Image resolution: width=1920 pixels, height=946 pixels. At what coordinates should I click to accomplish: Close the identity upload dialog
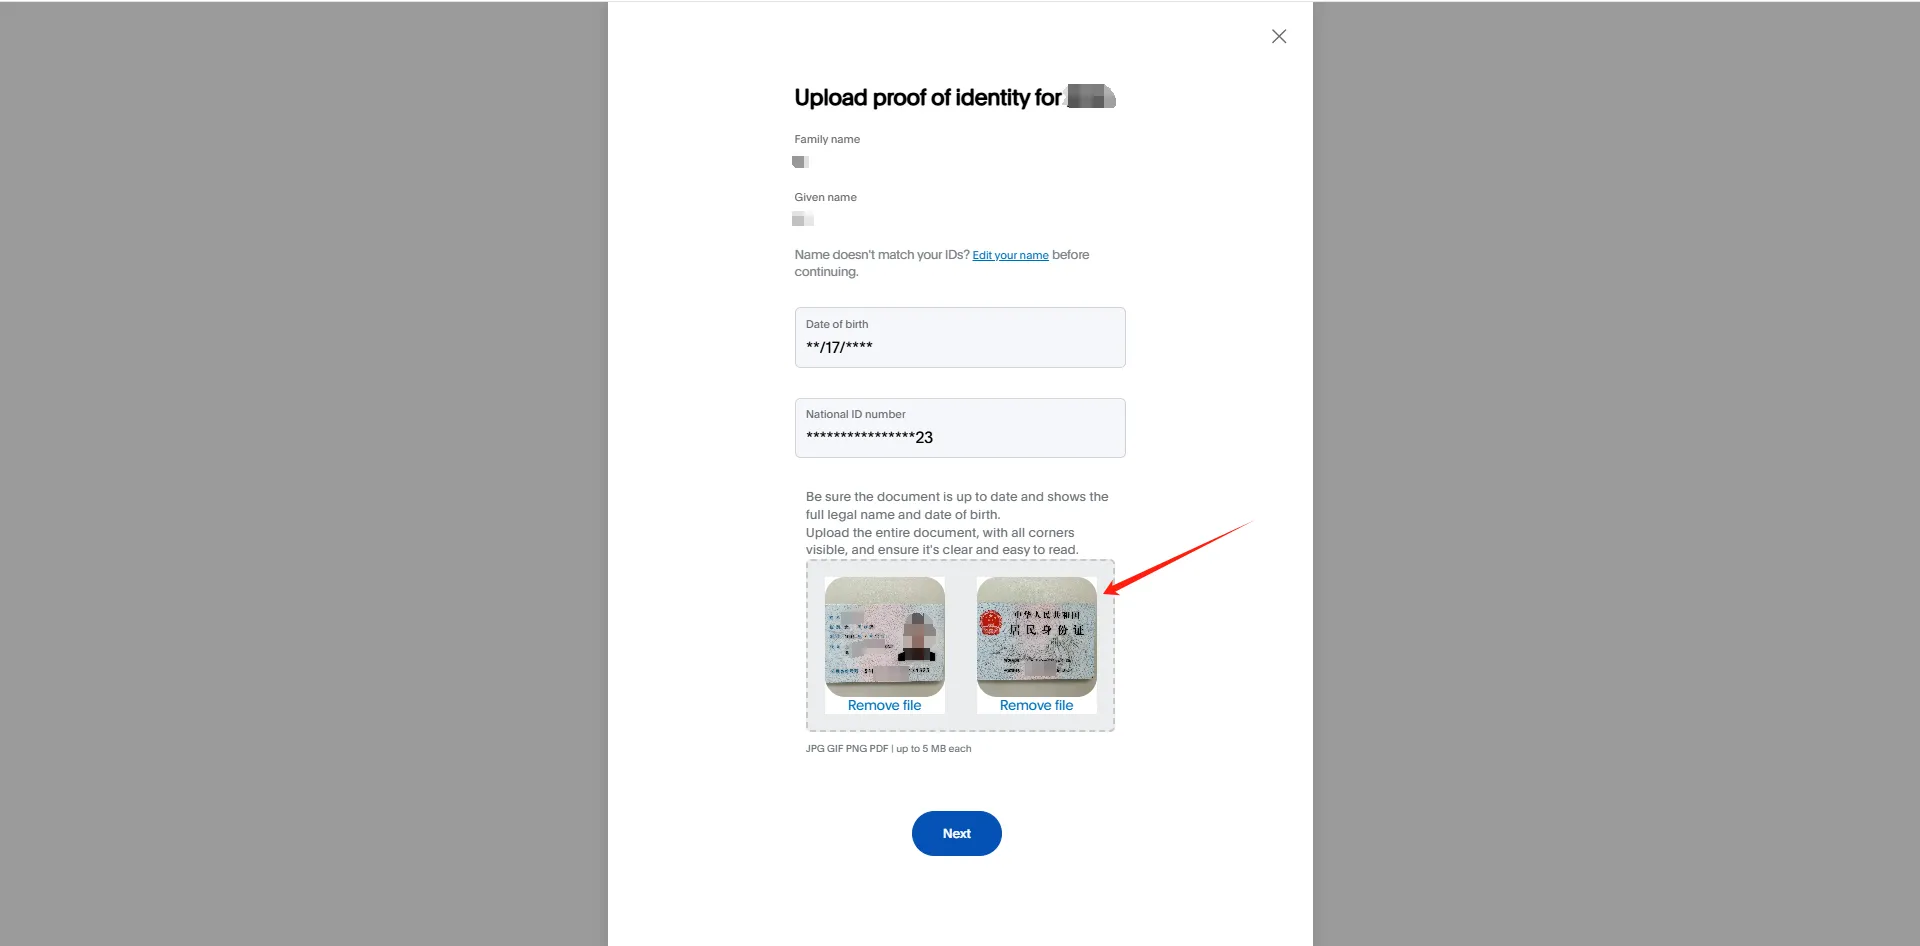click(1278, 36)
